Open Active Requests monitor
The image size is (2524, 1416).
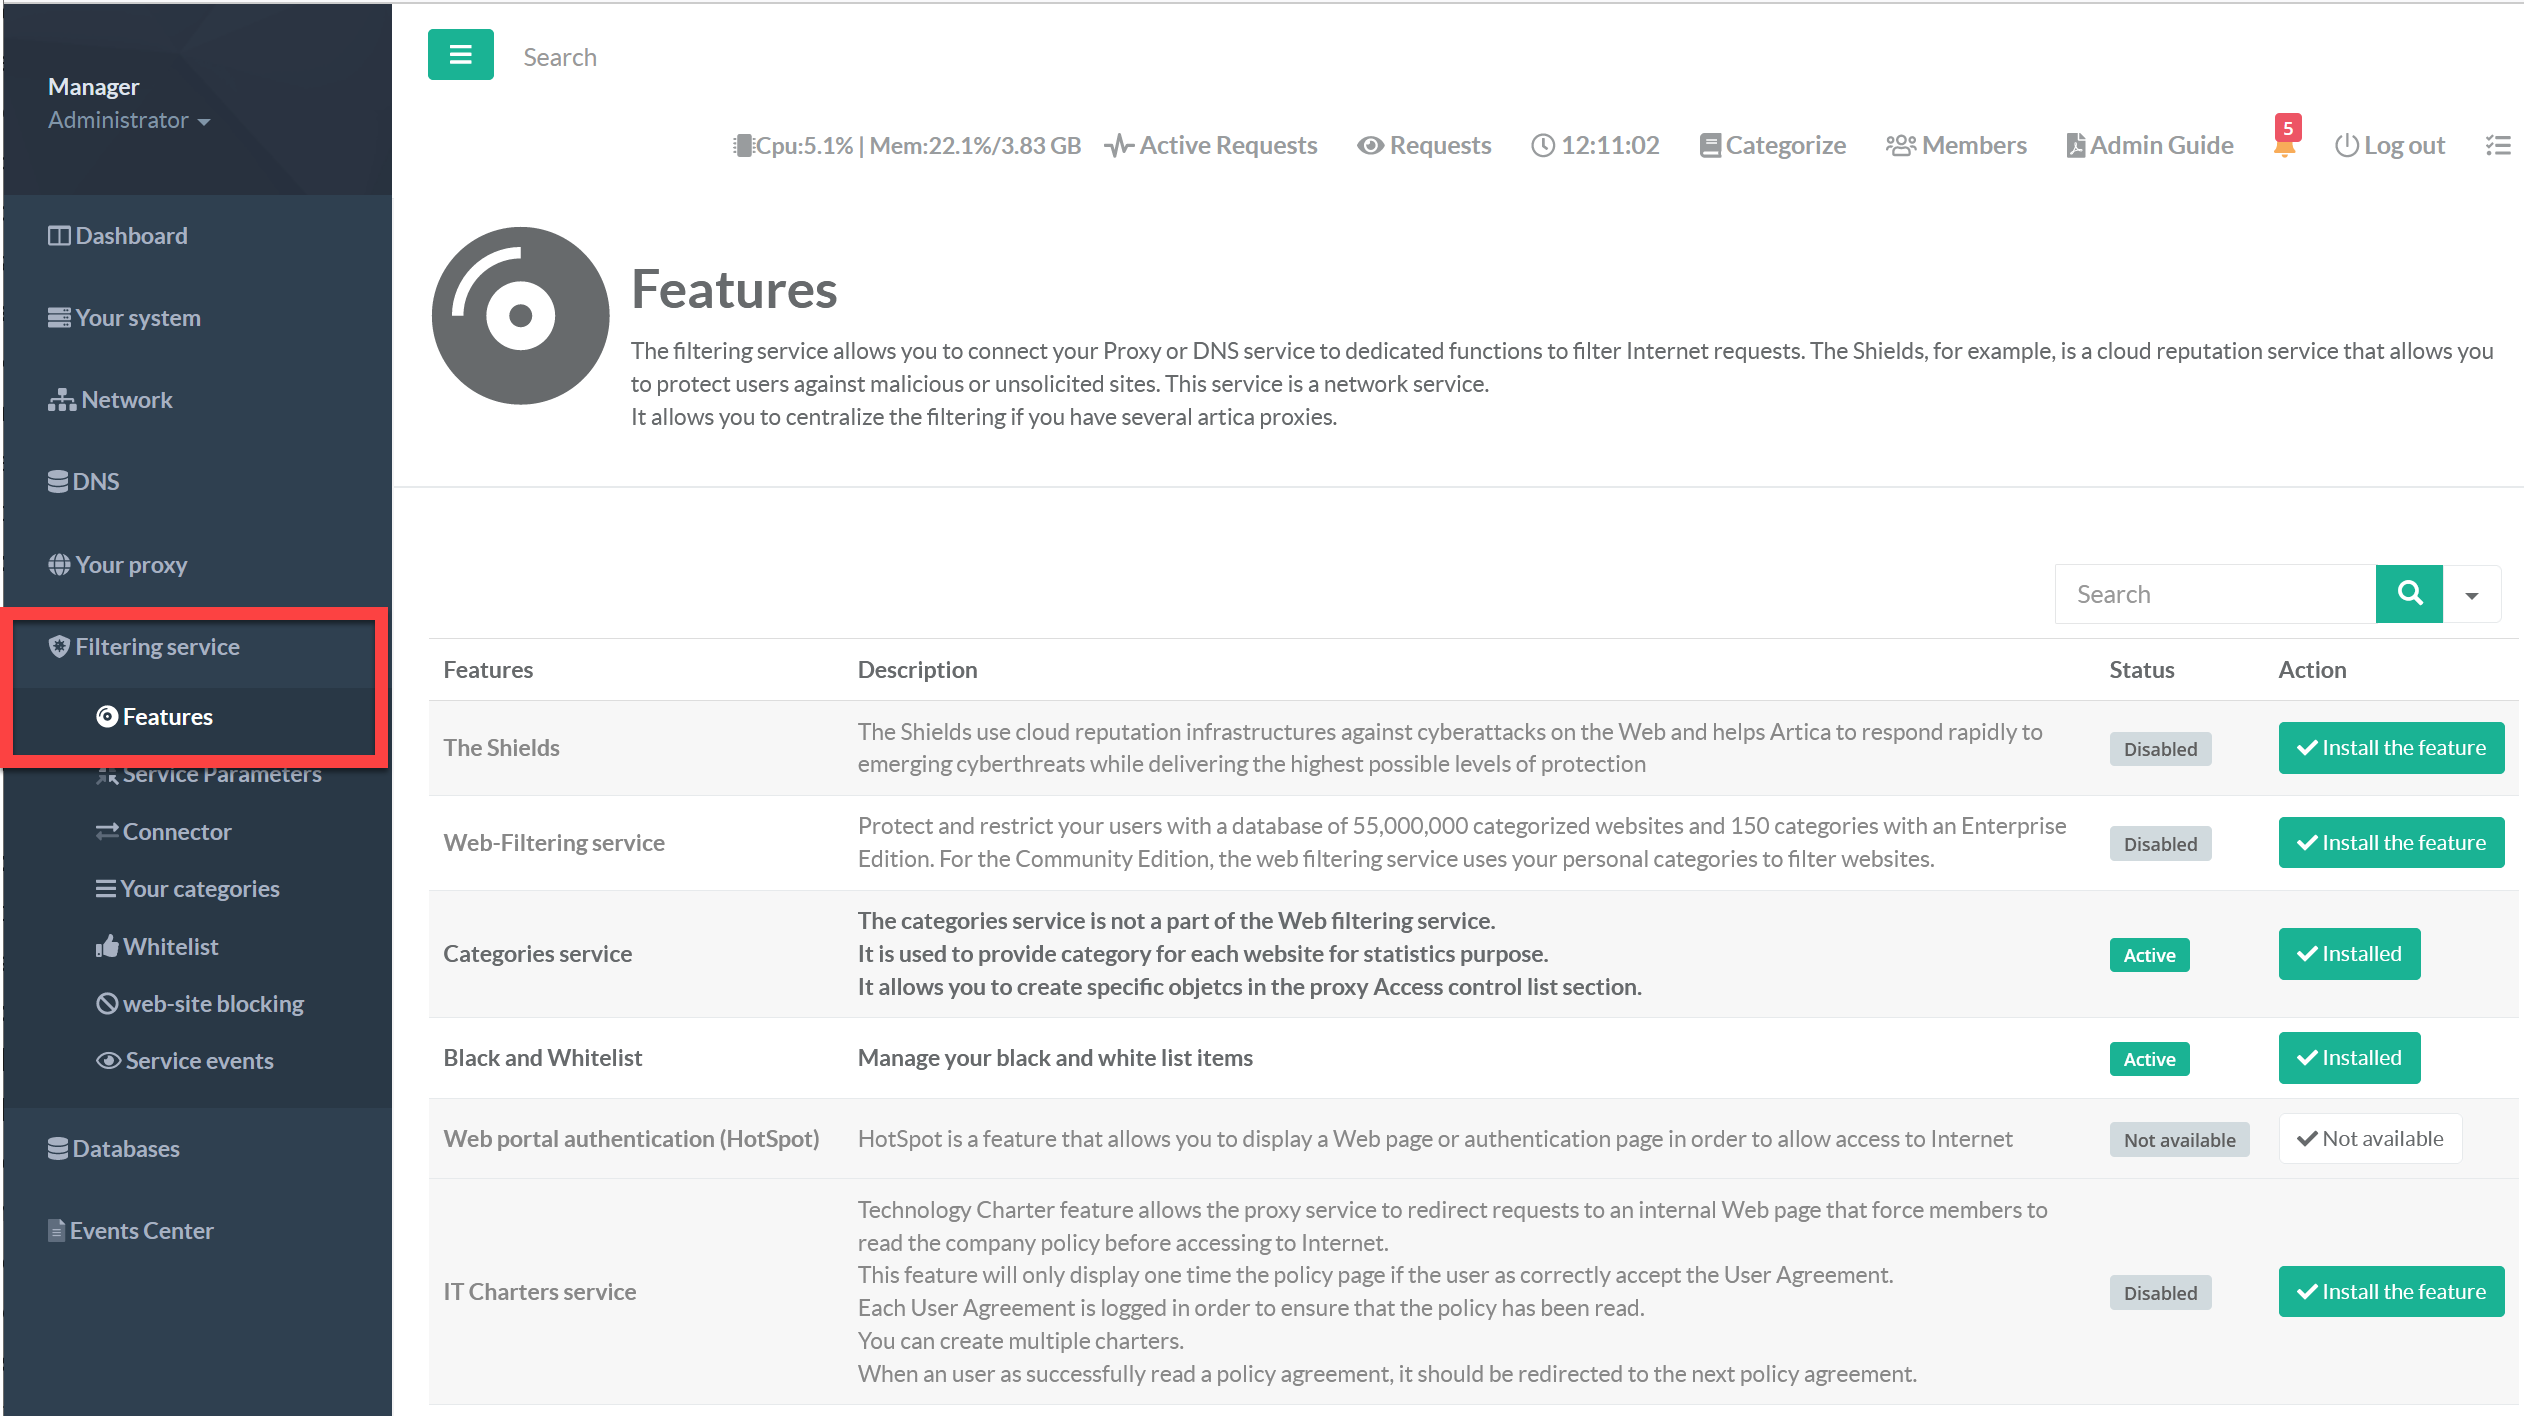click(1211, 146)
